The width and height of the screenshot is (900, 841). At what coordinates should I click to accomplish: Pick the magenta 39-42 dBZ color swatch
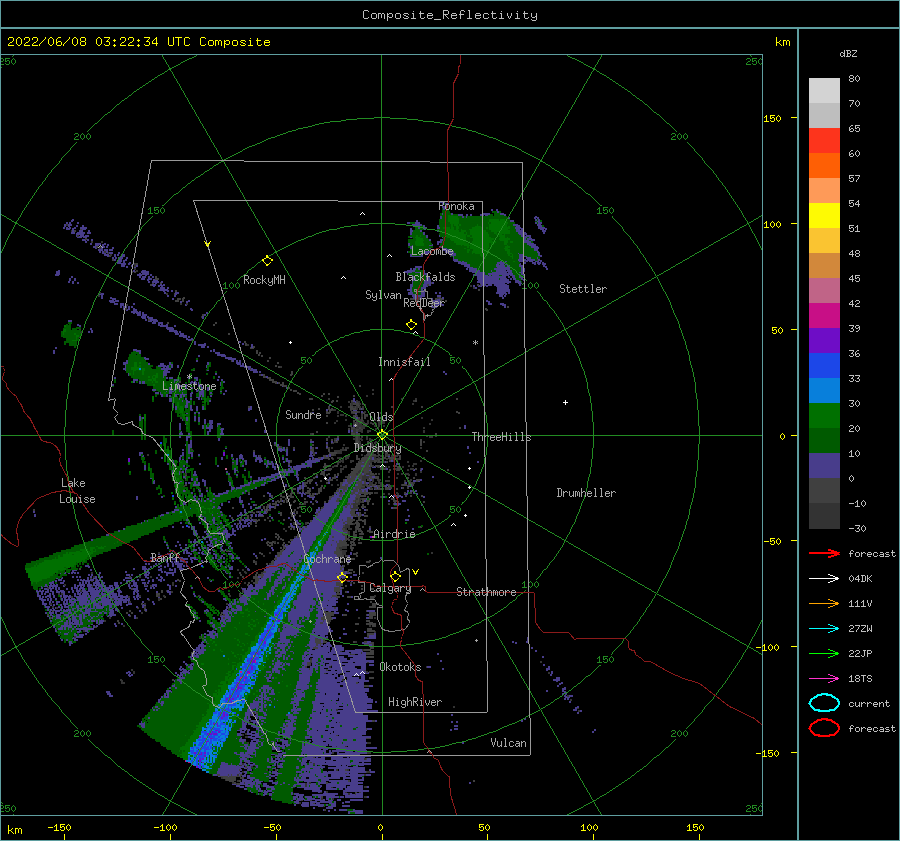(x=824, y=315)
